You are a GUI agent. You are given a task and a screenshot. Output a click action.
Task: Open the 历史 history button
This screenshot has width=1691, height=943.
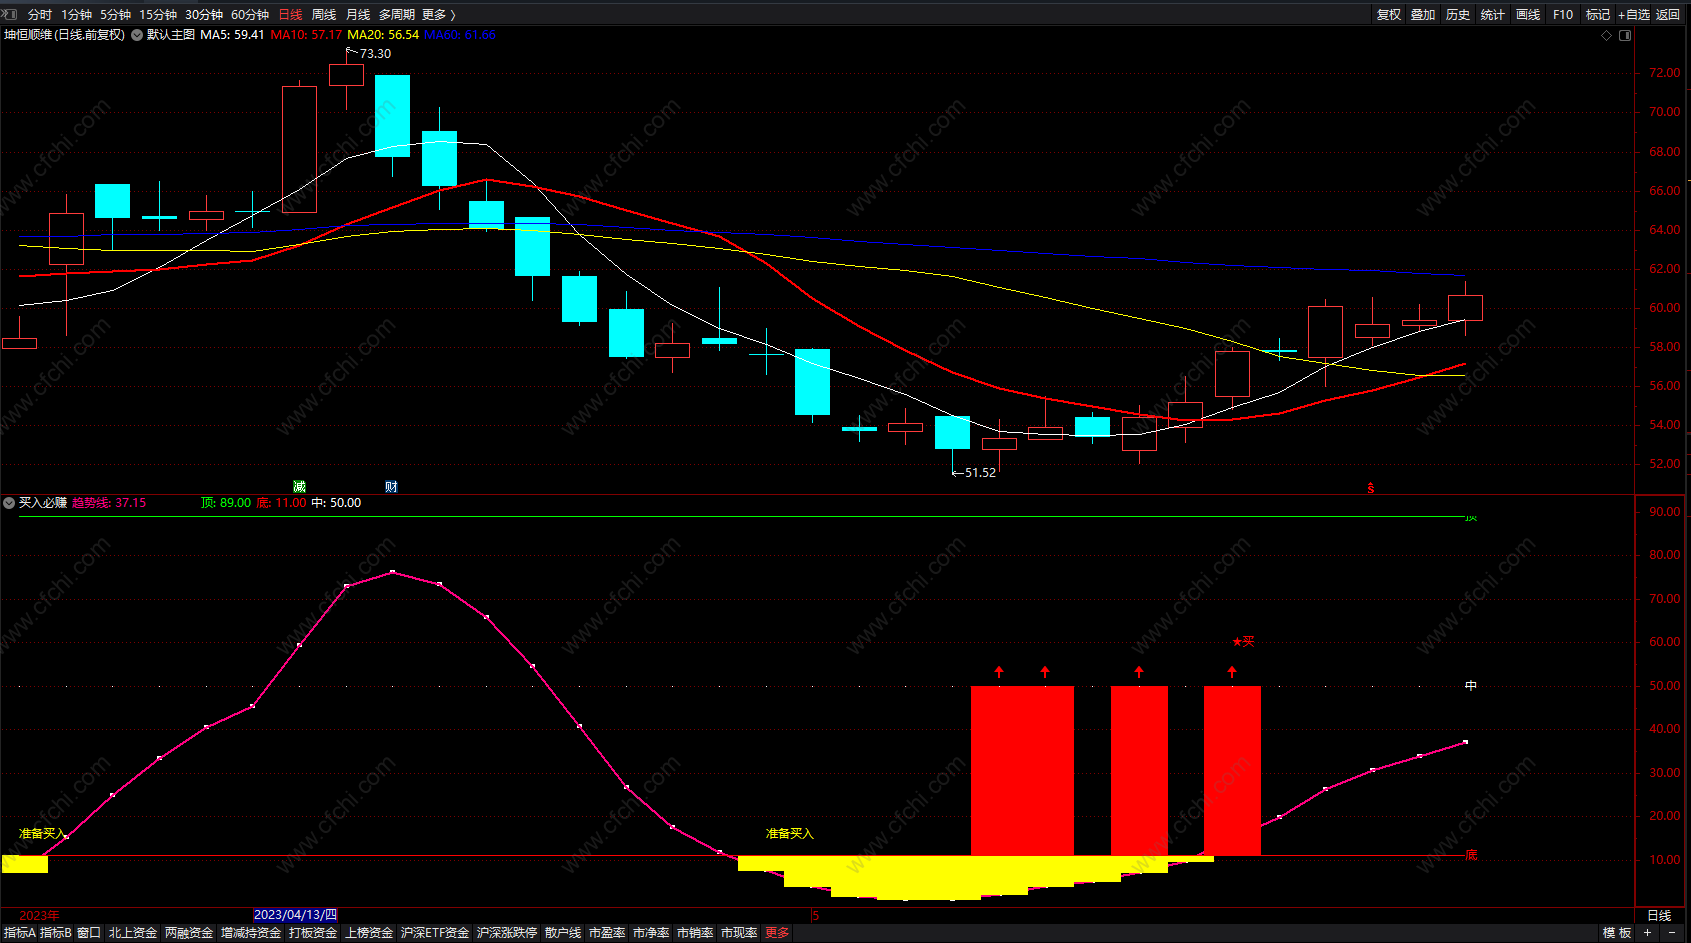pyautogui.click(x=1458, y=15)
